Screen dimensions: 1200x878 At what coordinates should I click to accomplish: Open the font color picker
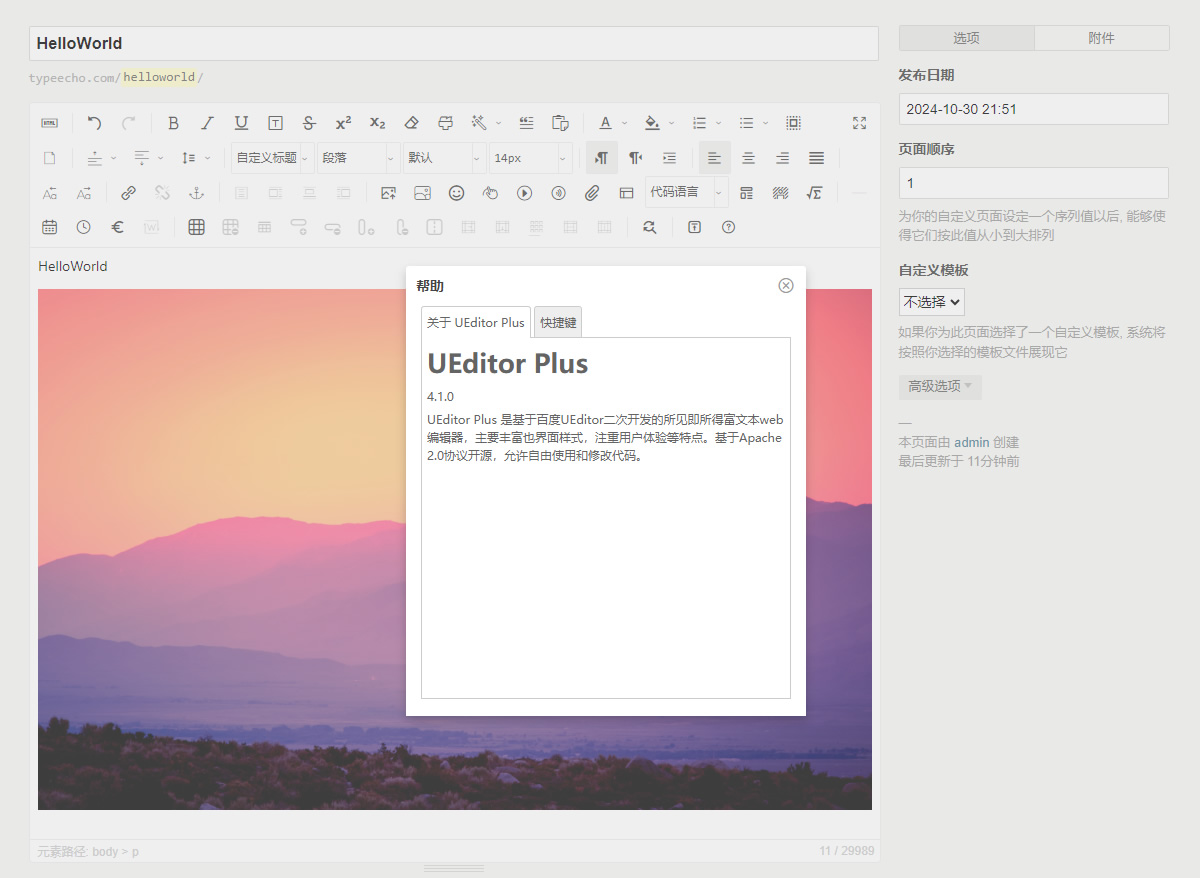tap(605, 123)
